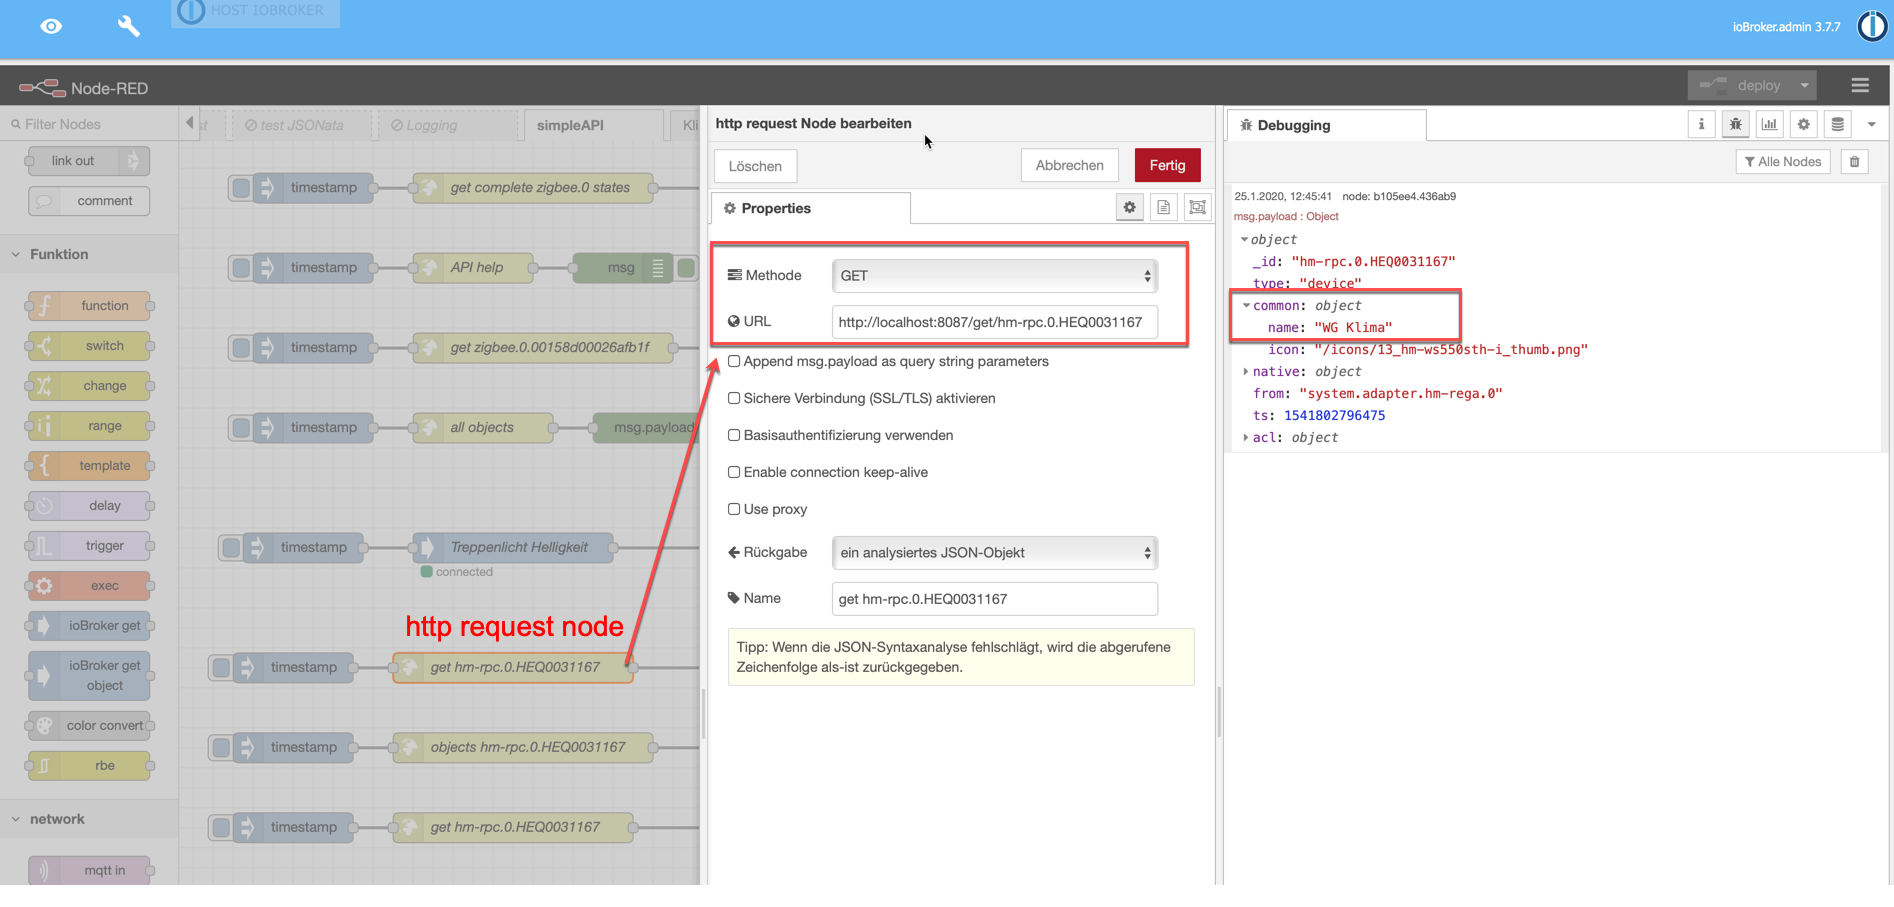
Task: Tick Append msg.payload as query string parameters
Action: click(x=734, y=361)
